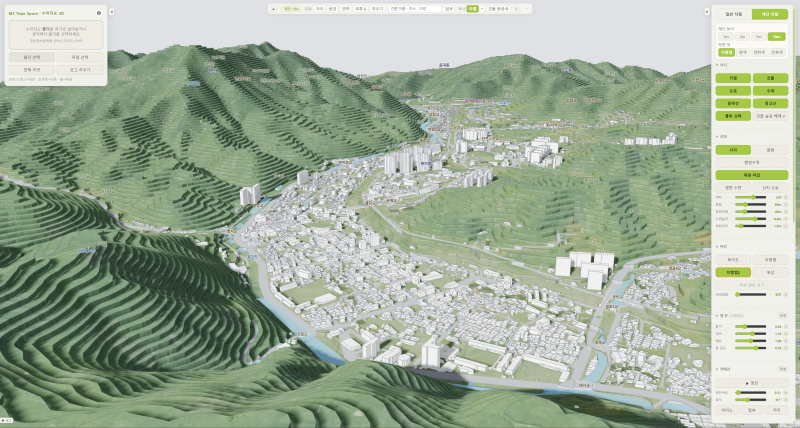Click the 평면 수면 button

point(733,188)
